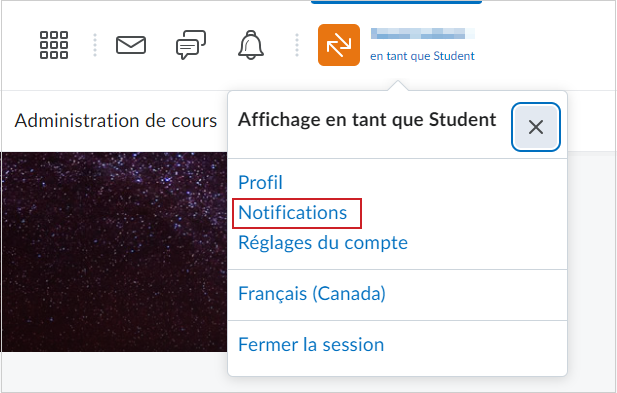Open the course selector waffle grid icon

click(x=54, y=45)
